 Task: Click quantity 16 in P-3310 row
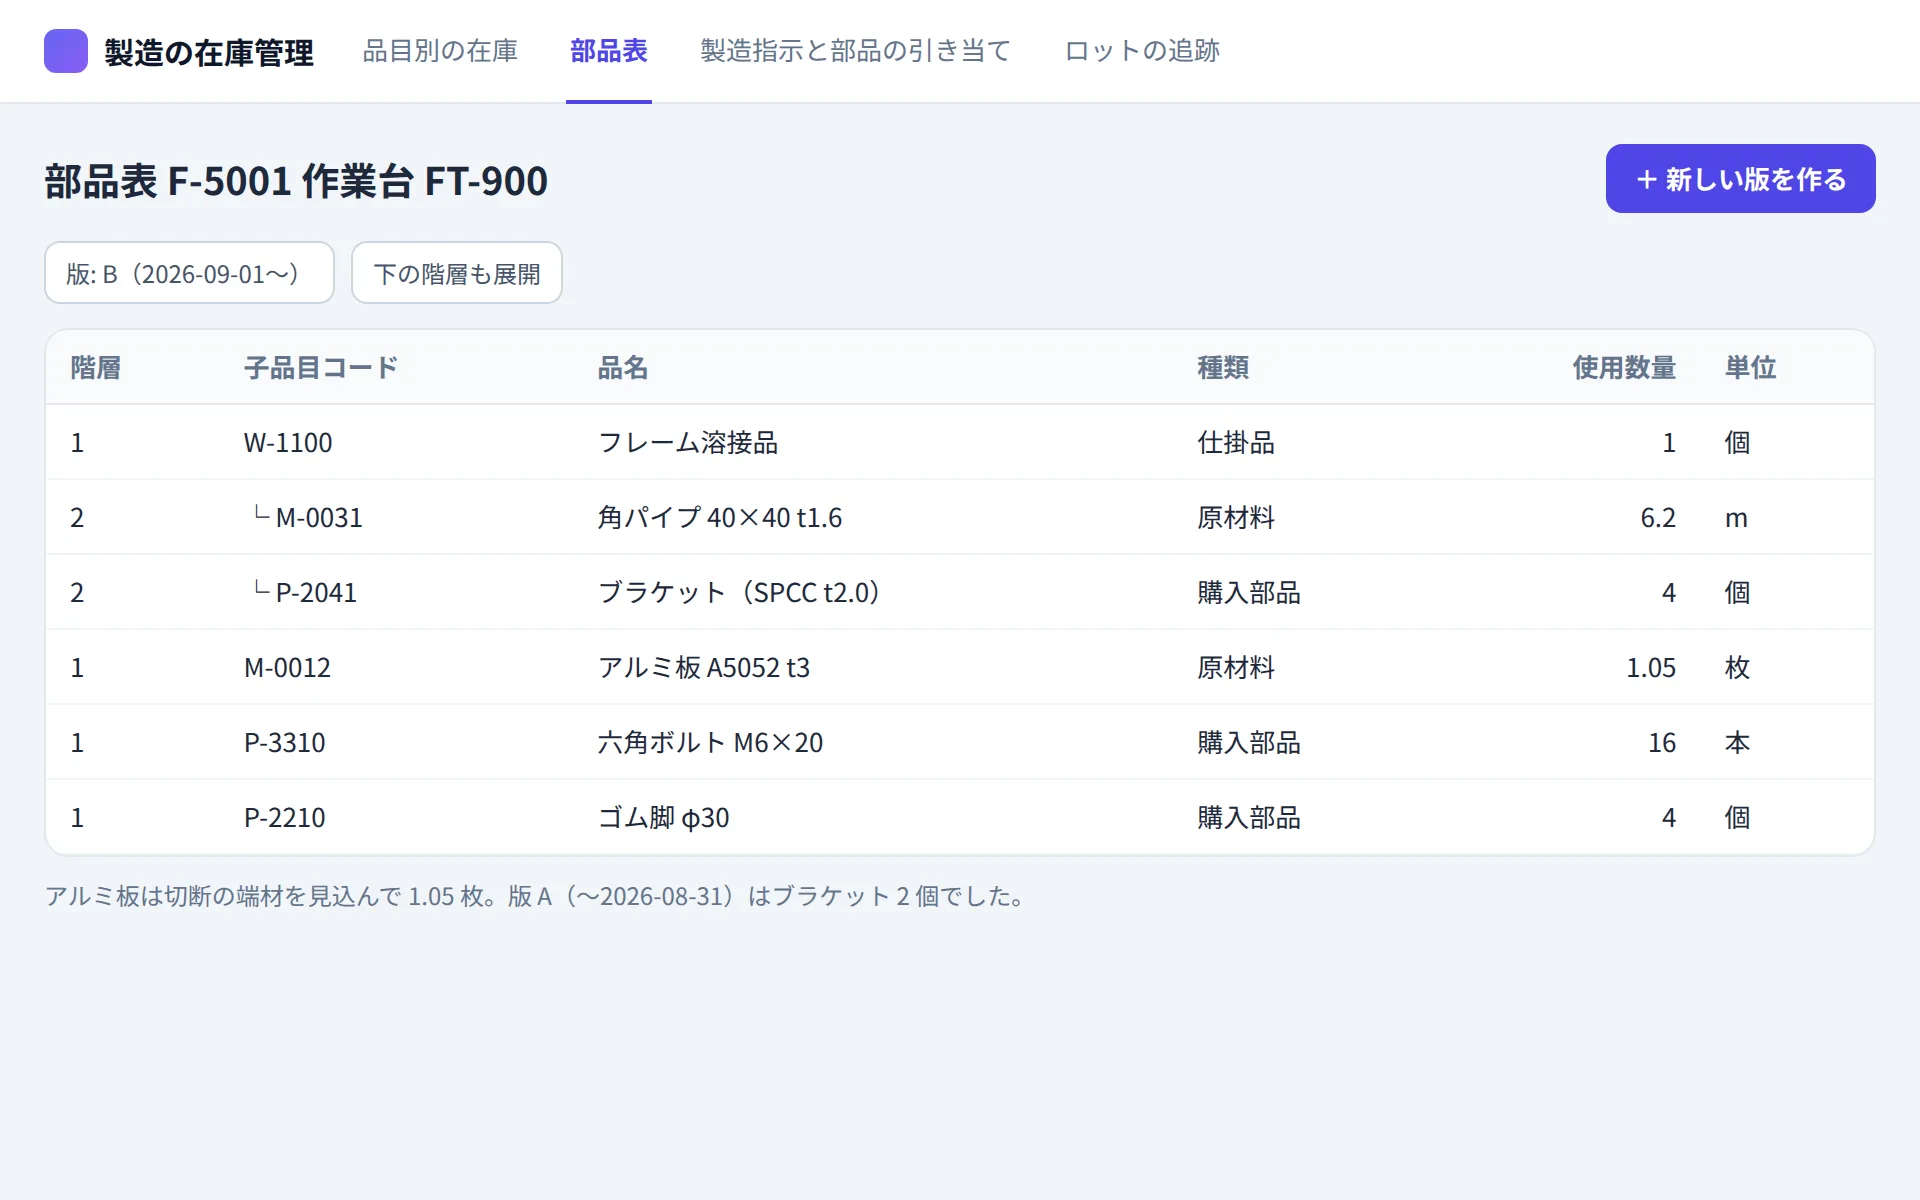[x=1662, y=743]
